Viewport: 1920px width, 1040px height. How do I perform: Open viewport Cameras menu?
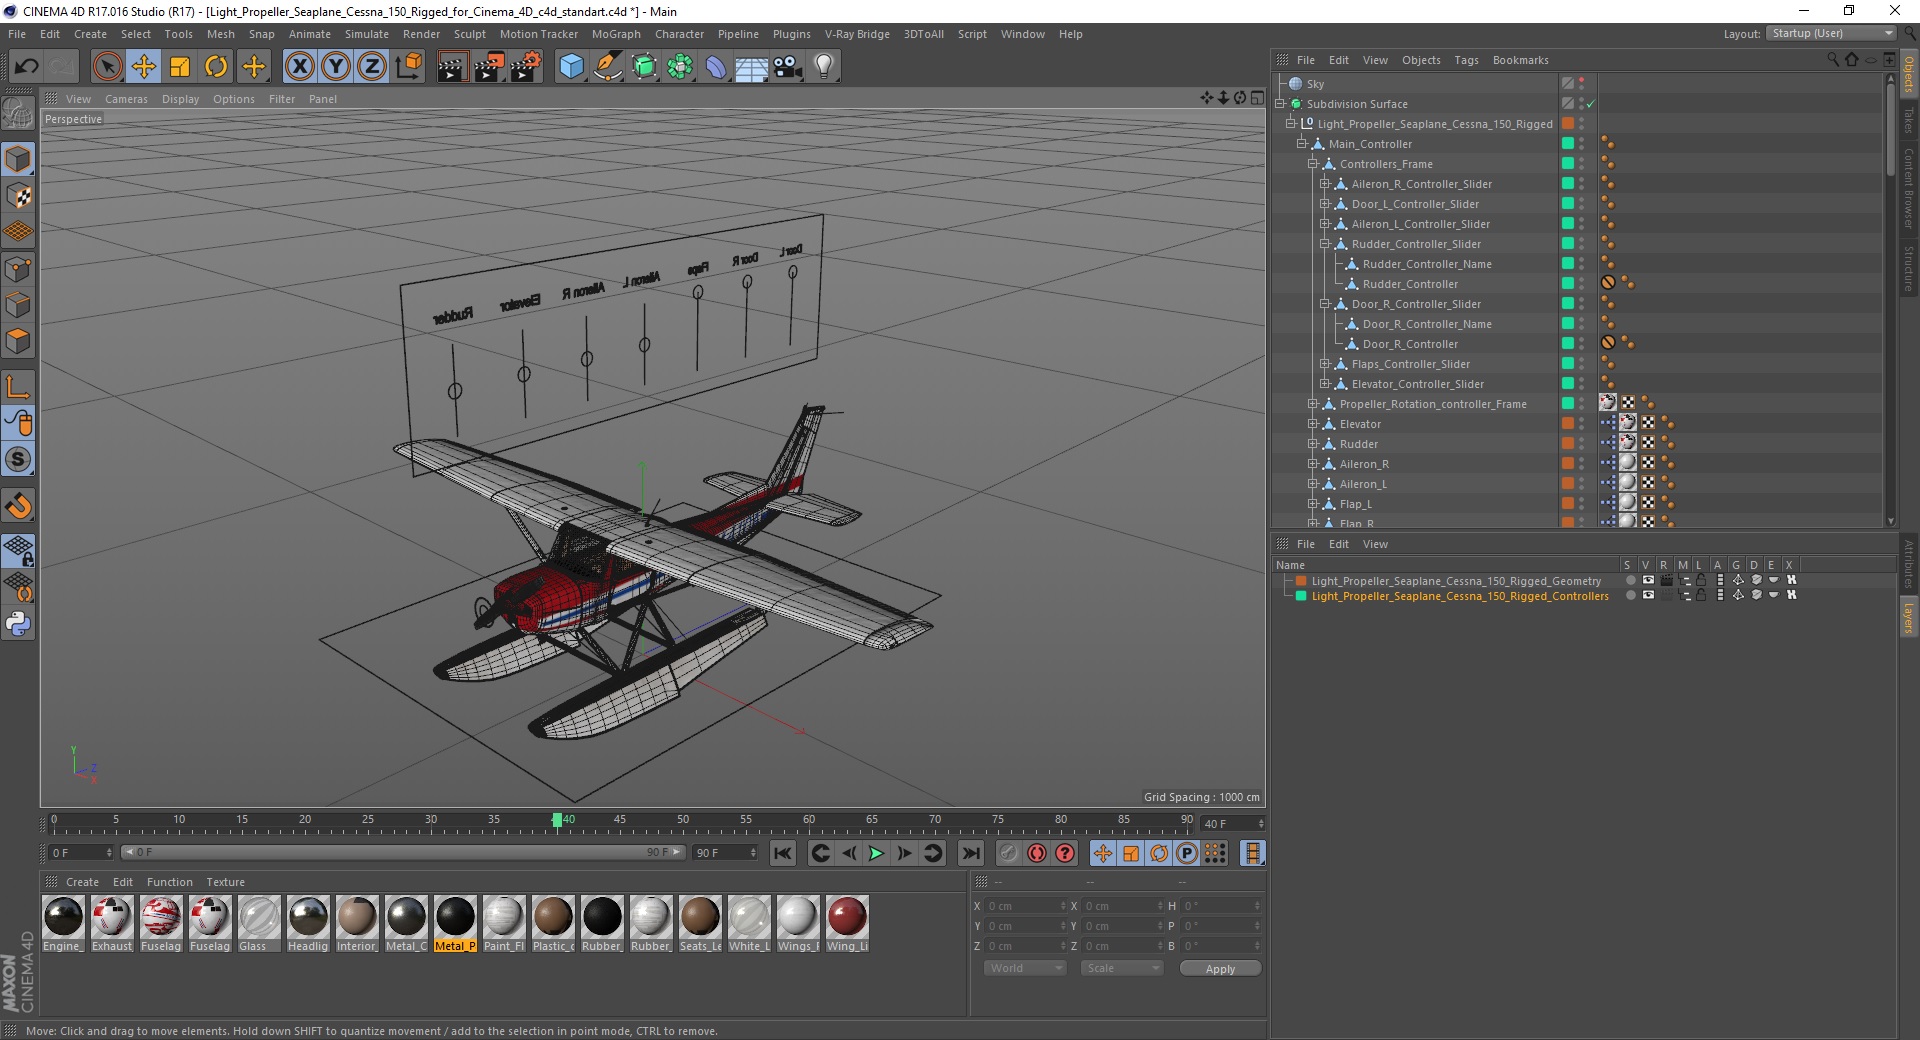coord(126,99)
